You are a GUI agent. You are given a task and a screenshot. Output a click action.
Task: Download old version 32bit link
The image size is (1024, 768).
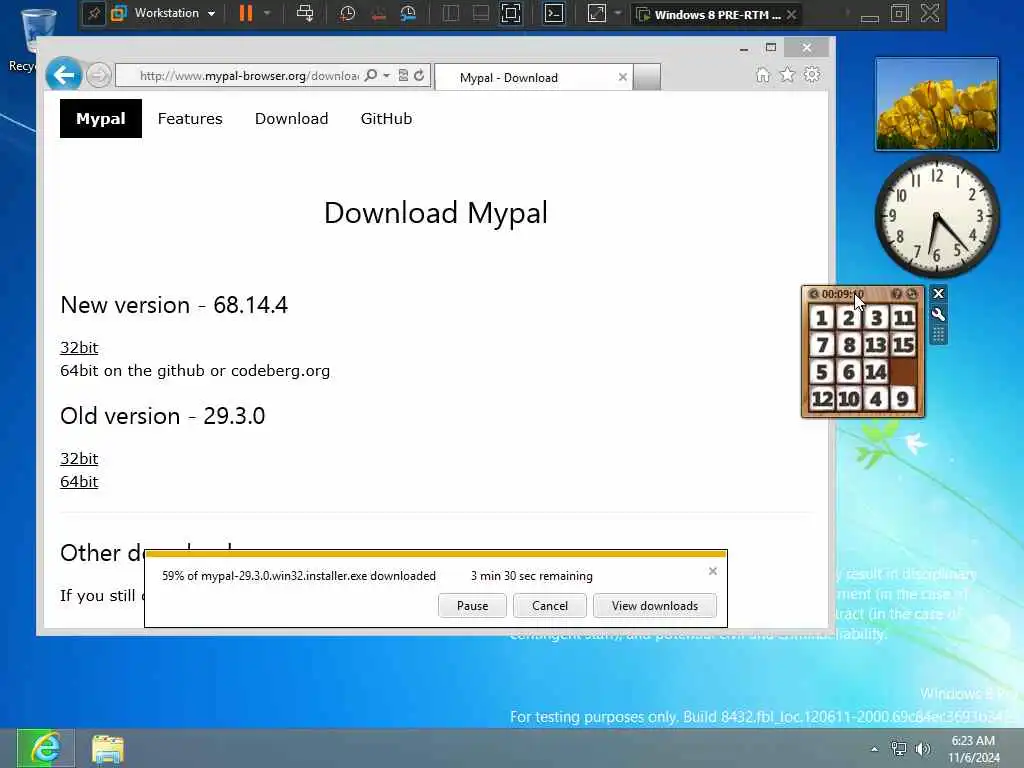pyautogui.click(x=79, y=458)
